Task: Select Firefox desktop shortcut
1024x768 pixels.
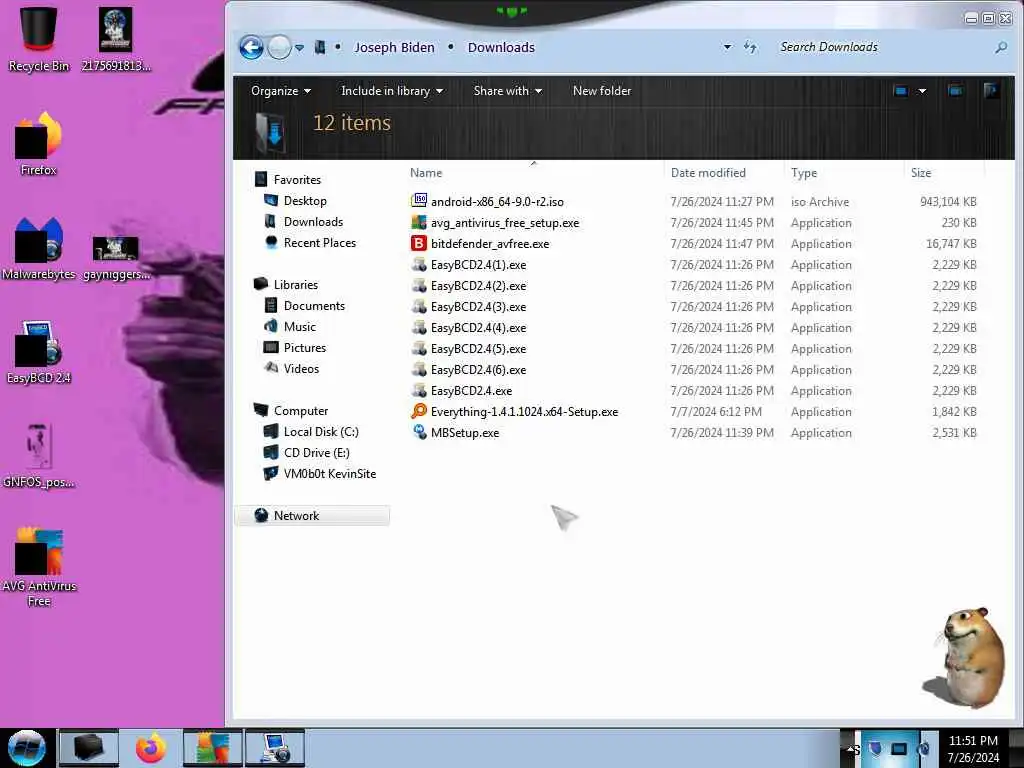Action: pos(39,142)
